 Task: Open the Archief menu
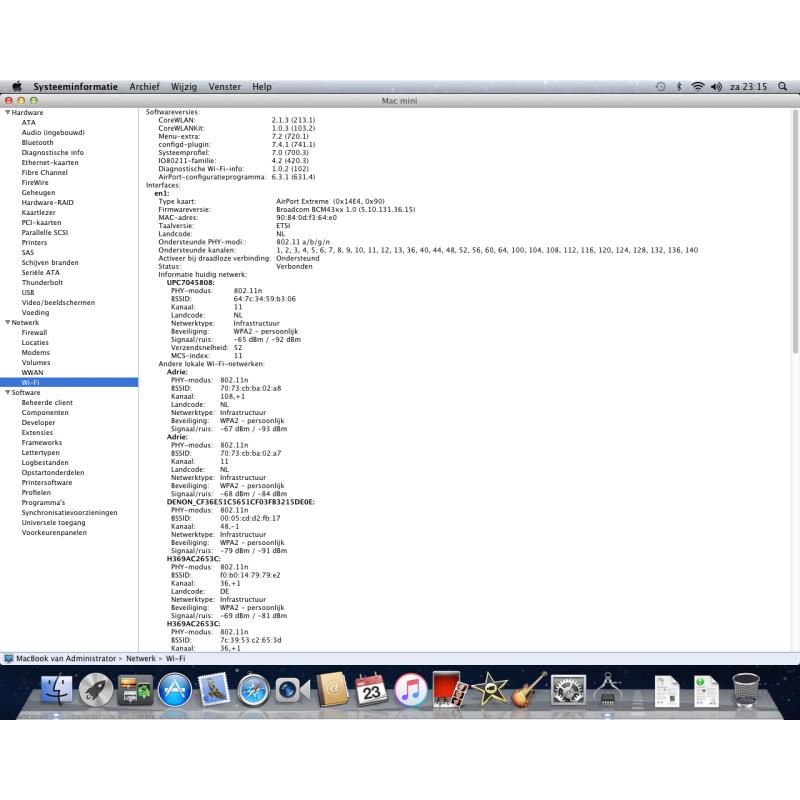coord(144,87)
